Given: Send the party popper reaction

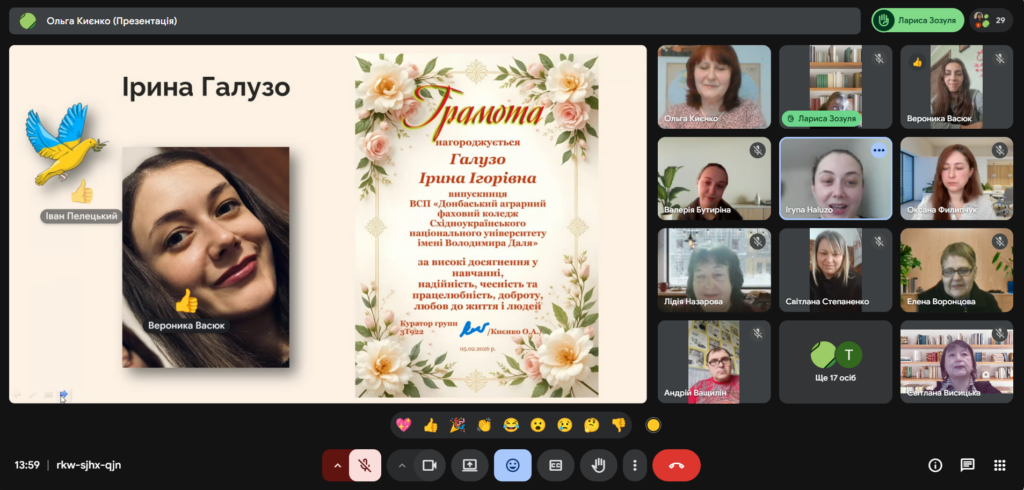Looking at the screenshot, I should [457, 425].
